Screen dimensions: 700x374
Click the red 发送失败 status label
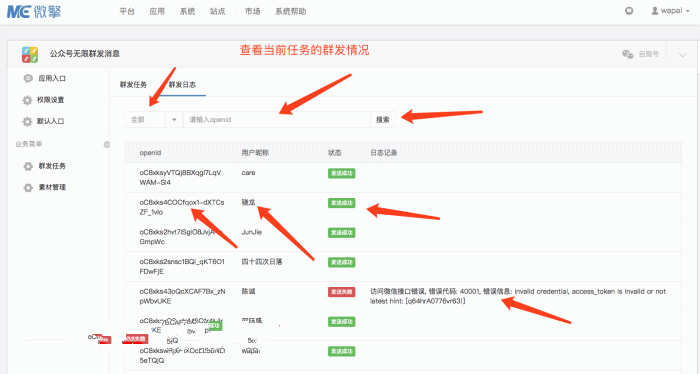(x=342, y=292)
